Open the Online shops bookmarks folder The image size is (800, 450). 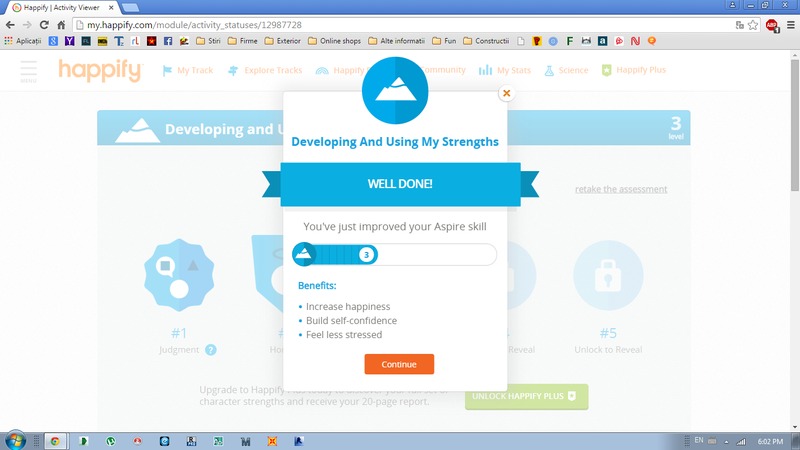coord(334,41)
